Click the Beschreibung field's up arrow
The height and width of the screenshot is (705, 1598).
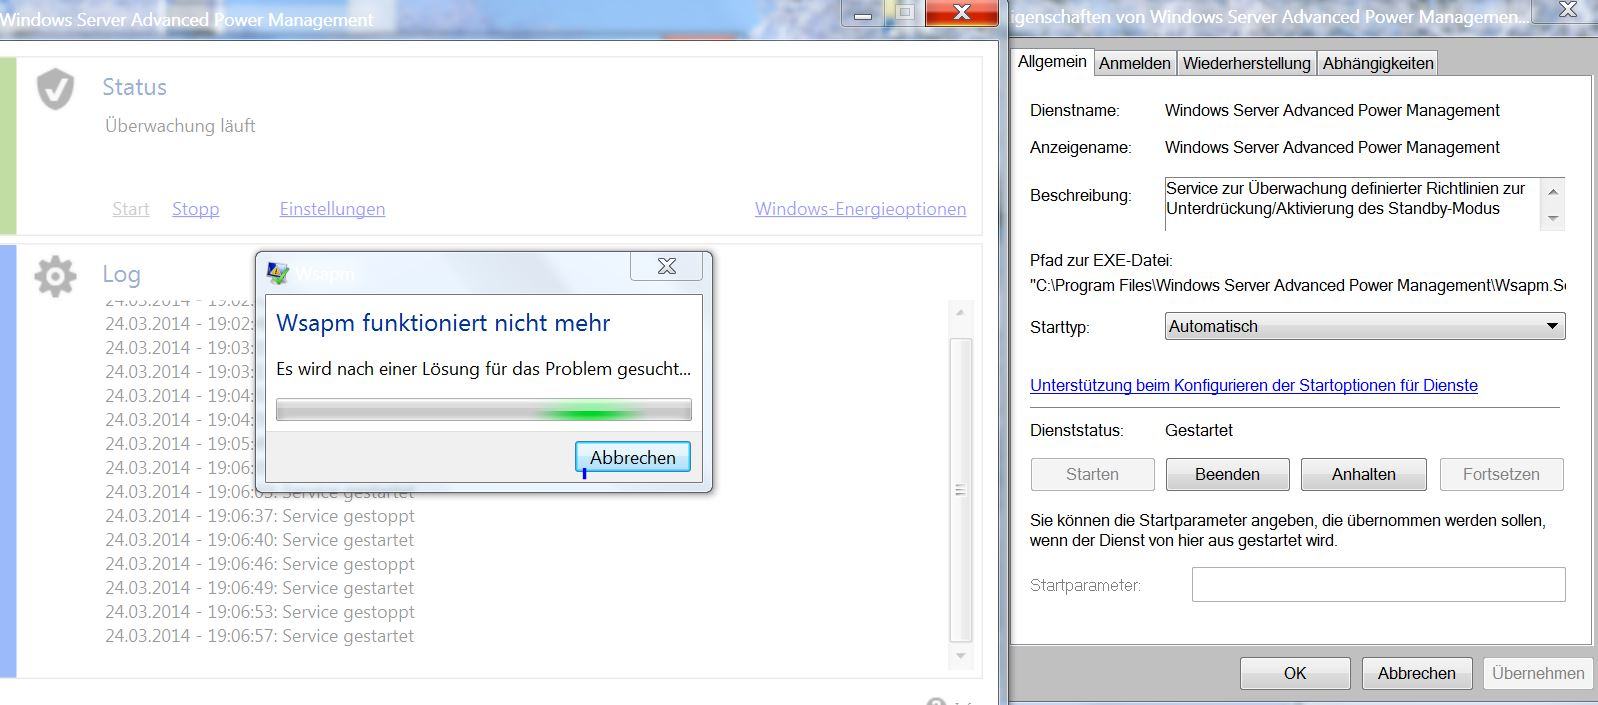1553,192
